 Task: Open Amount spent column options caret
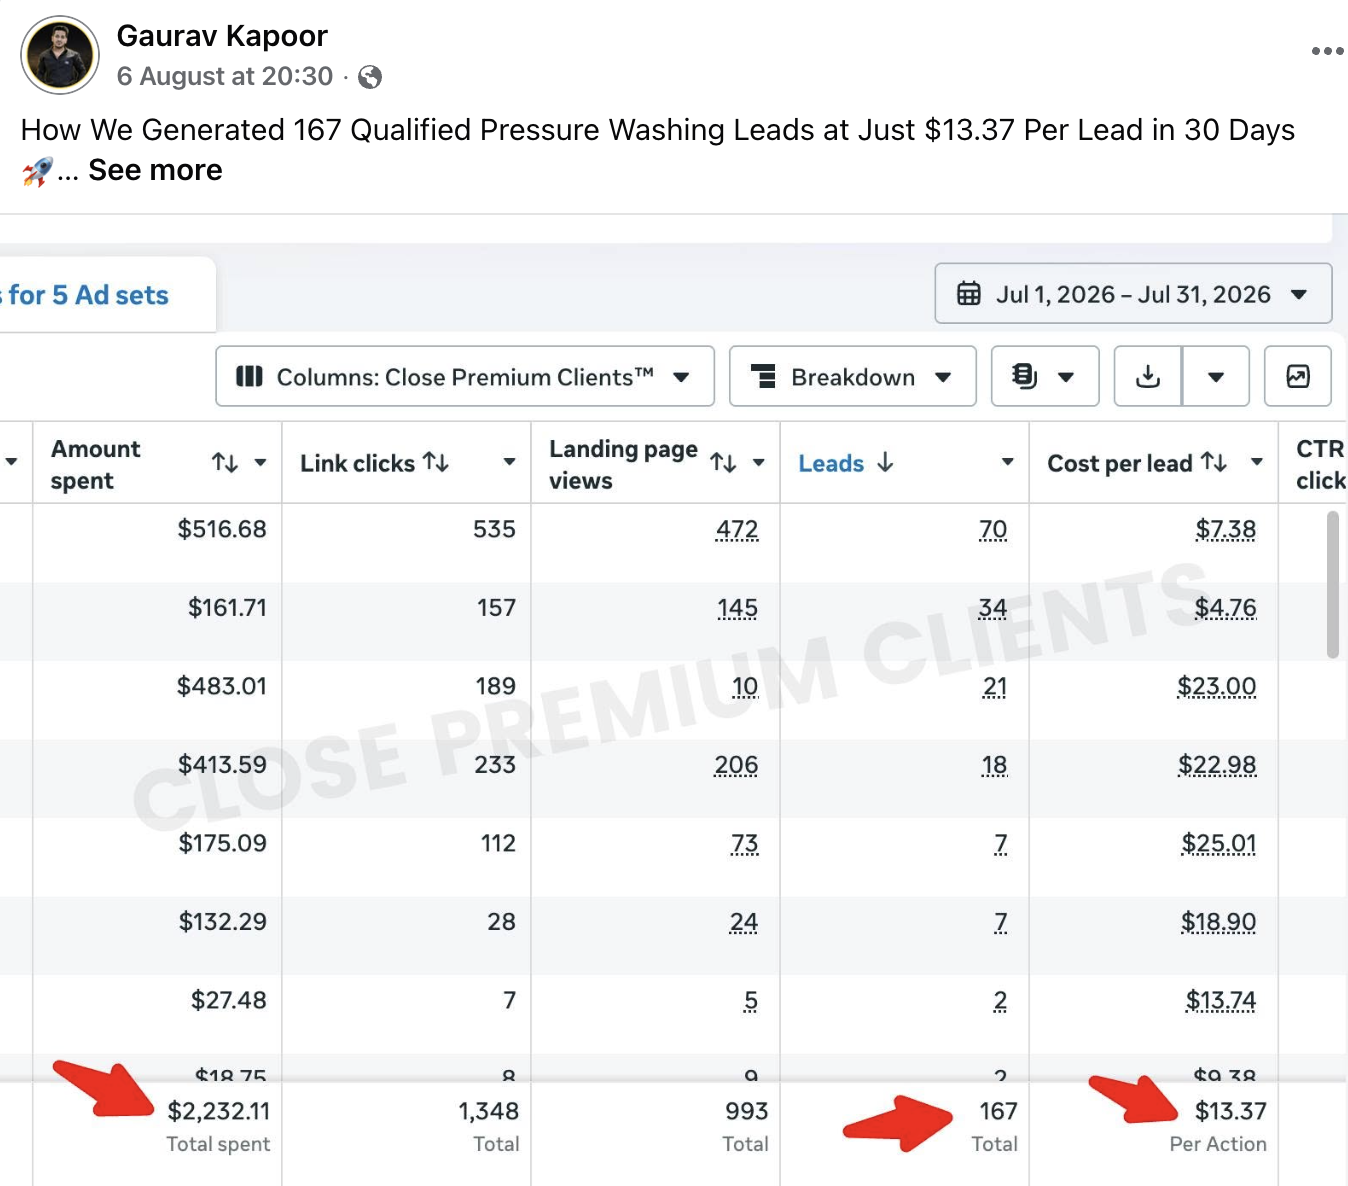pos(260,462)
